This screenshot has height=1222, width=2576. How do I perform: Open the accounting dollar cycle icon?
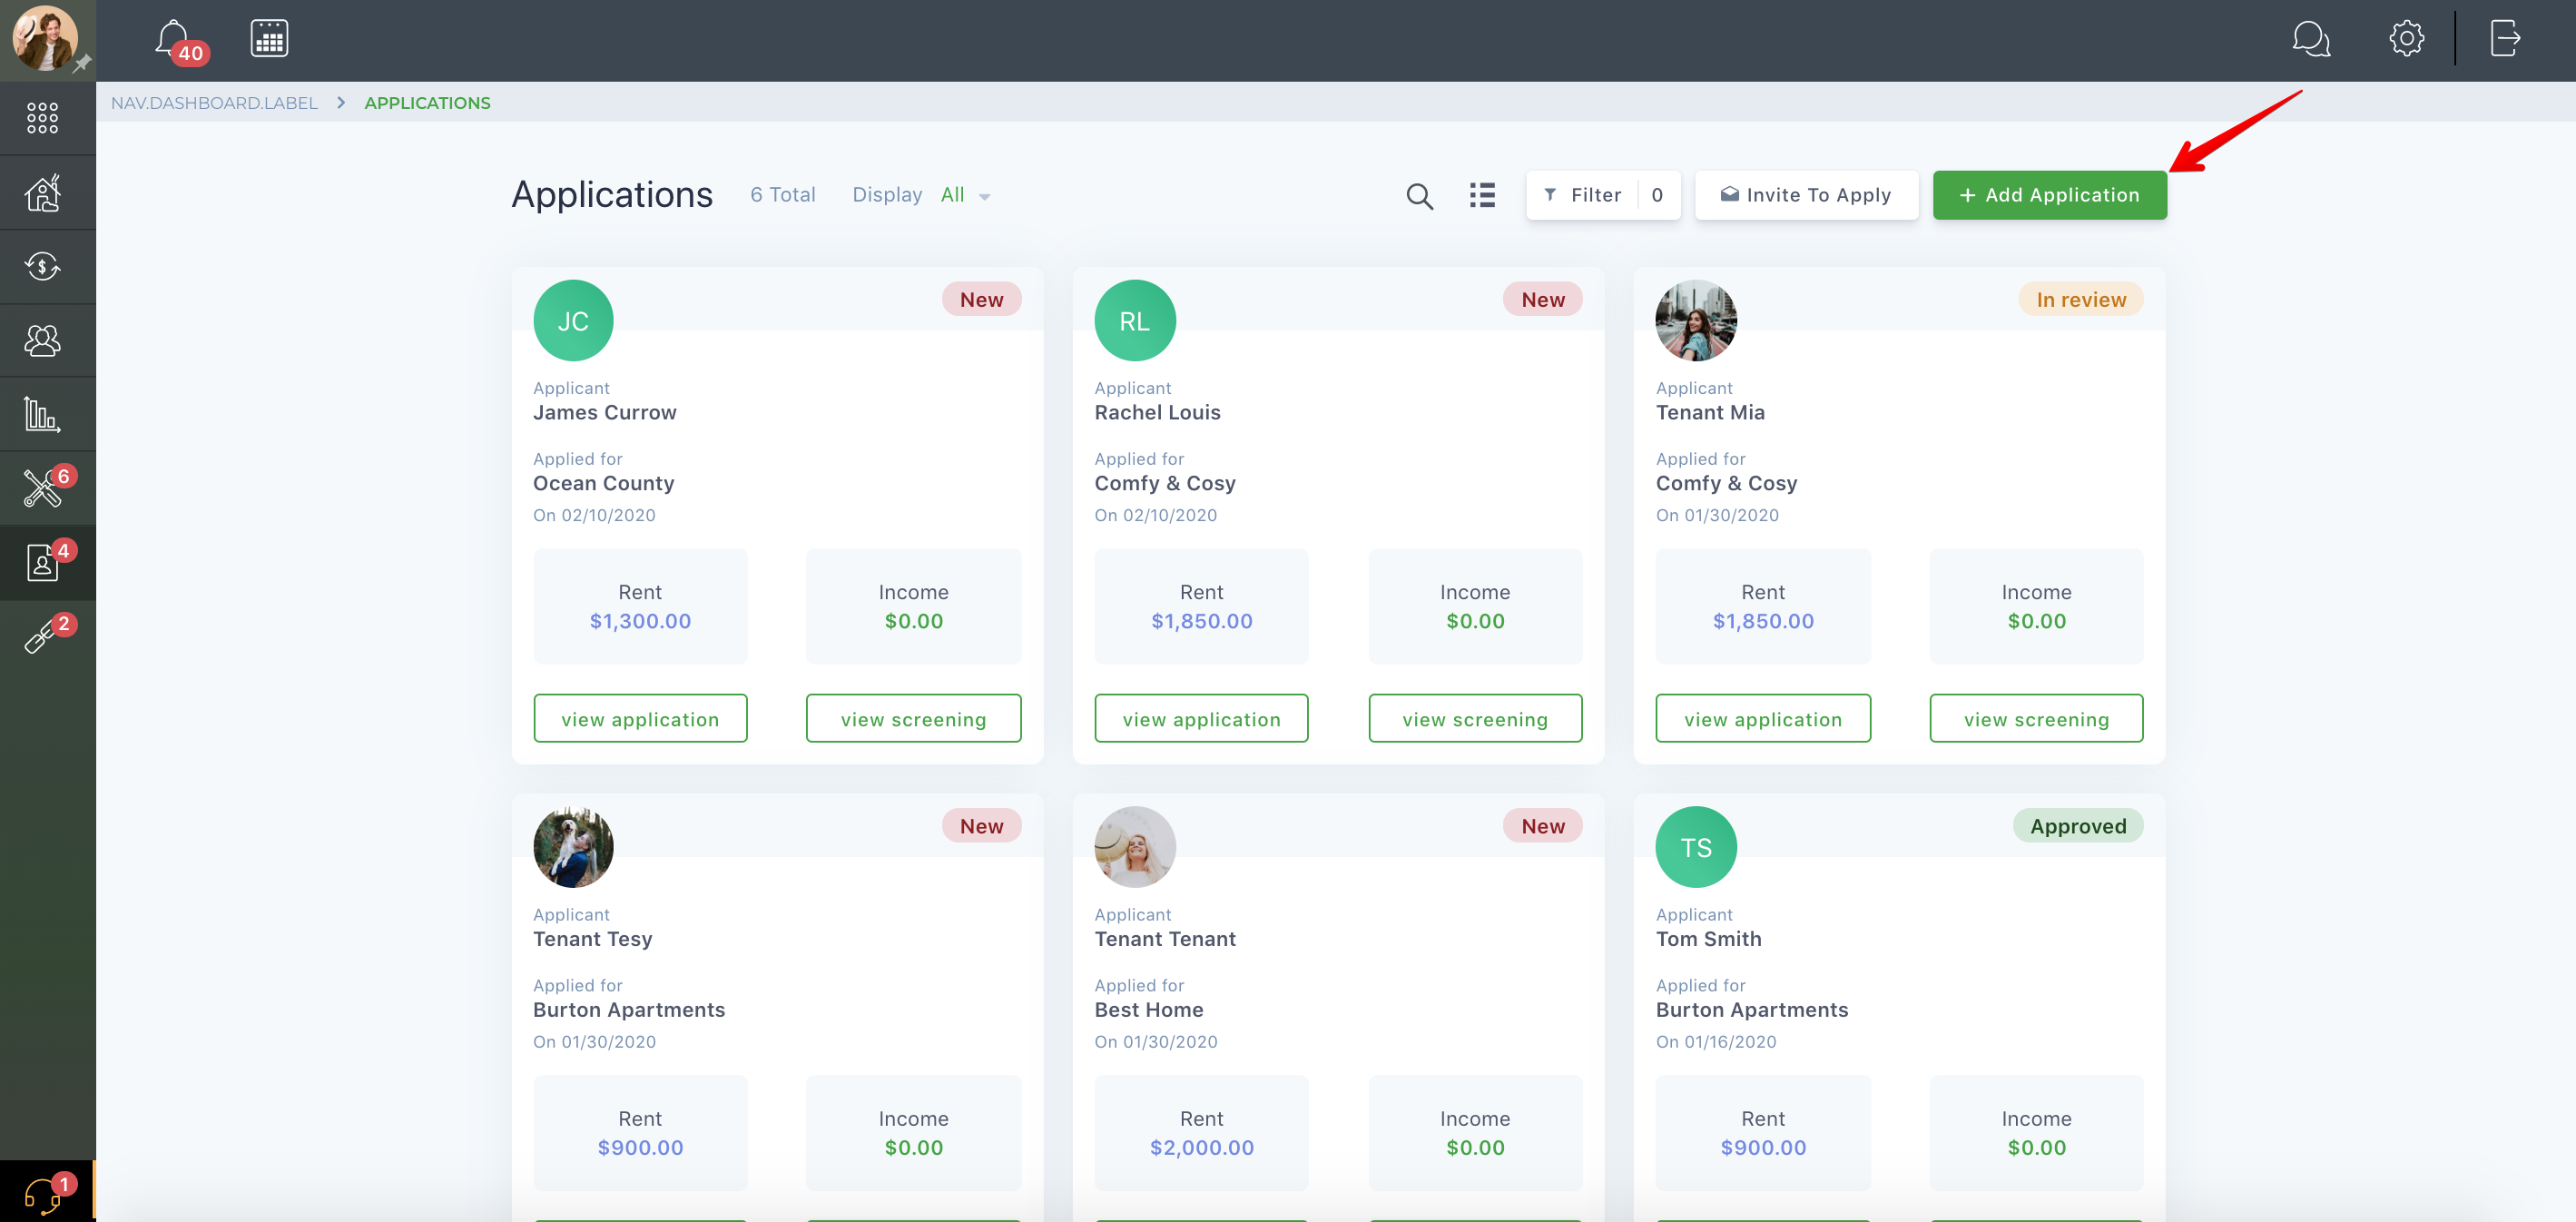pyautogui.click(x=42, y=266)
